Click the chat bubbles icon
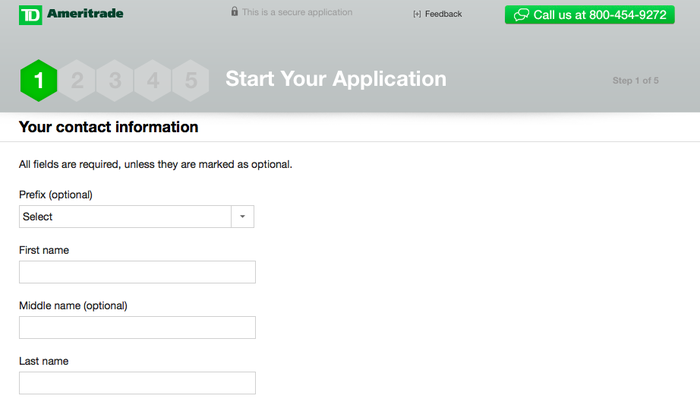Screen dimensions: 700x402 click(521, 15)
